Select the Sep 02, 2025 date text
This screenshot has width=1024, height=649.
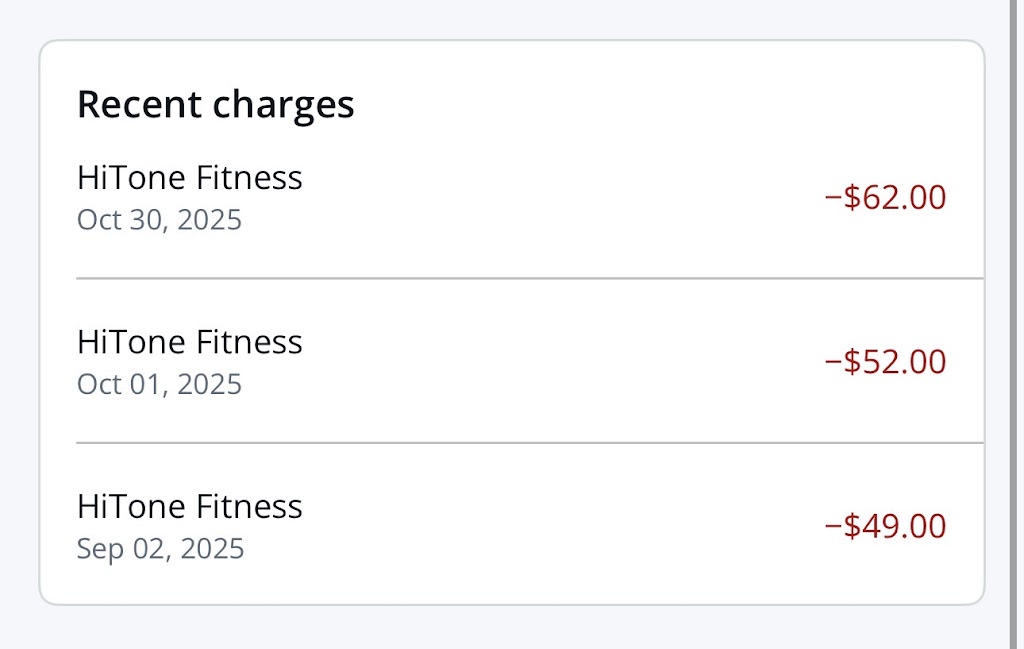[160, 548]
